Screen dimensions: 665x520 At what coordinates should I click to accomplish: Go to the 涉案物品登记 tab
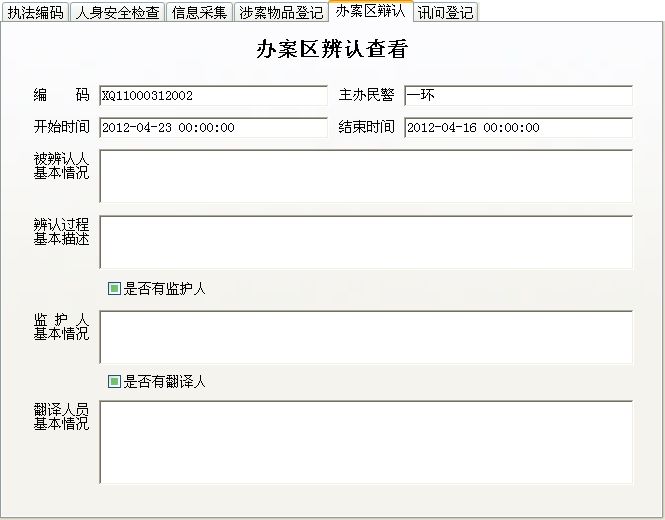[281, 12]
